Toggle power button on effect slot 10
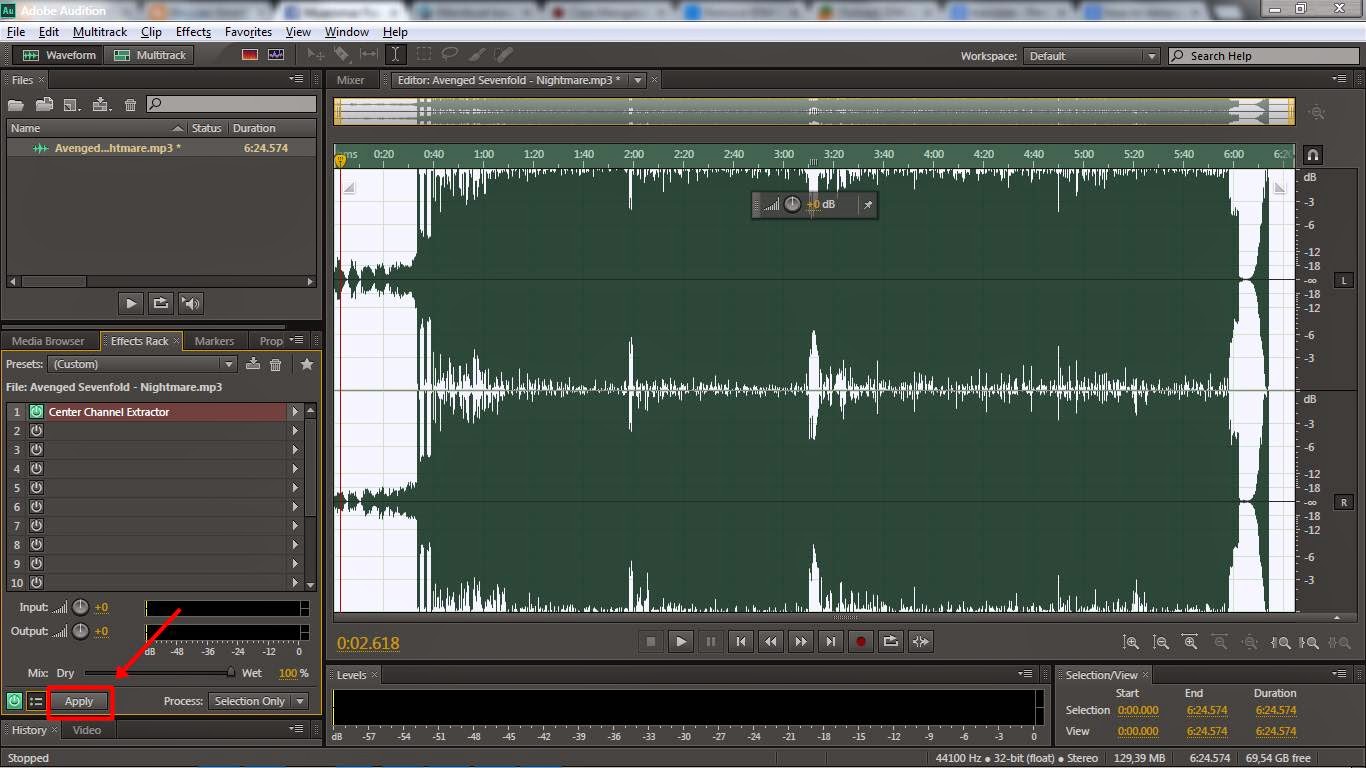The height and width of the screenshot is (768, 1366). click(x=36, y=582)
